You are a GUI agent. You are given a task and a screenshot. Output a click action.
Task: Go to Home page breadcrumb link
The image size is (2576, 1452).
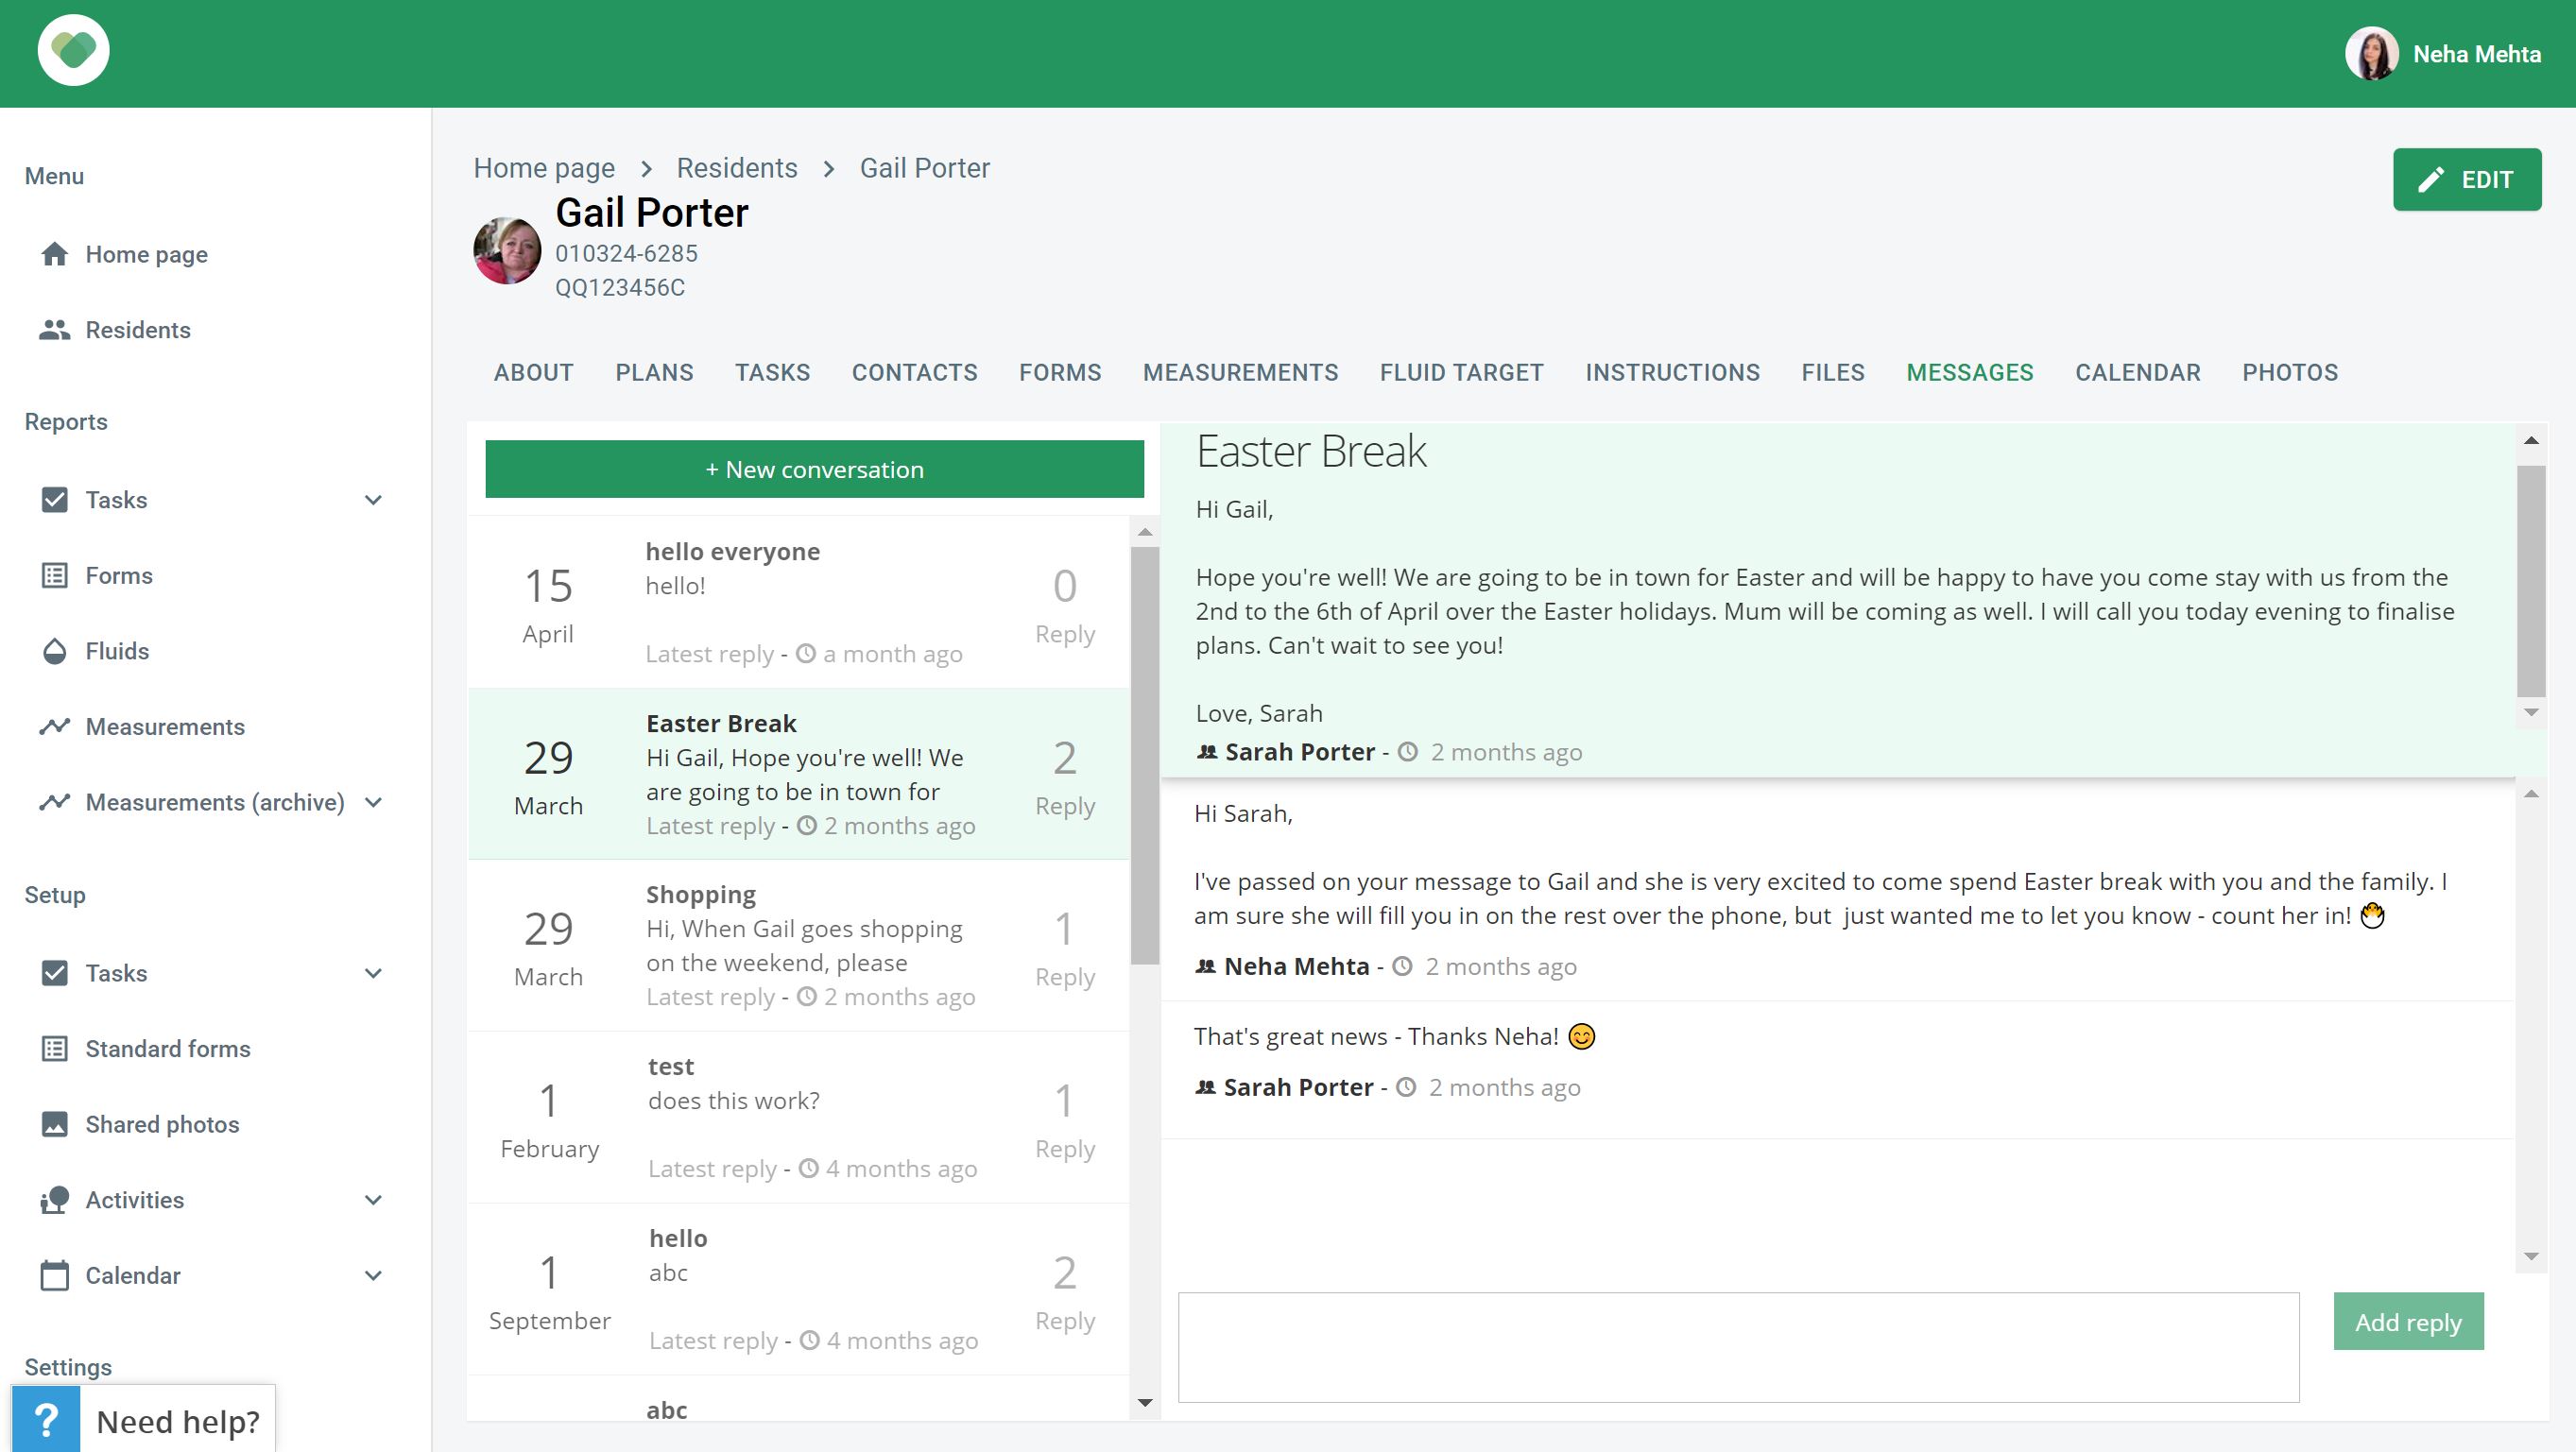544,169
